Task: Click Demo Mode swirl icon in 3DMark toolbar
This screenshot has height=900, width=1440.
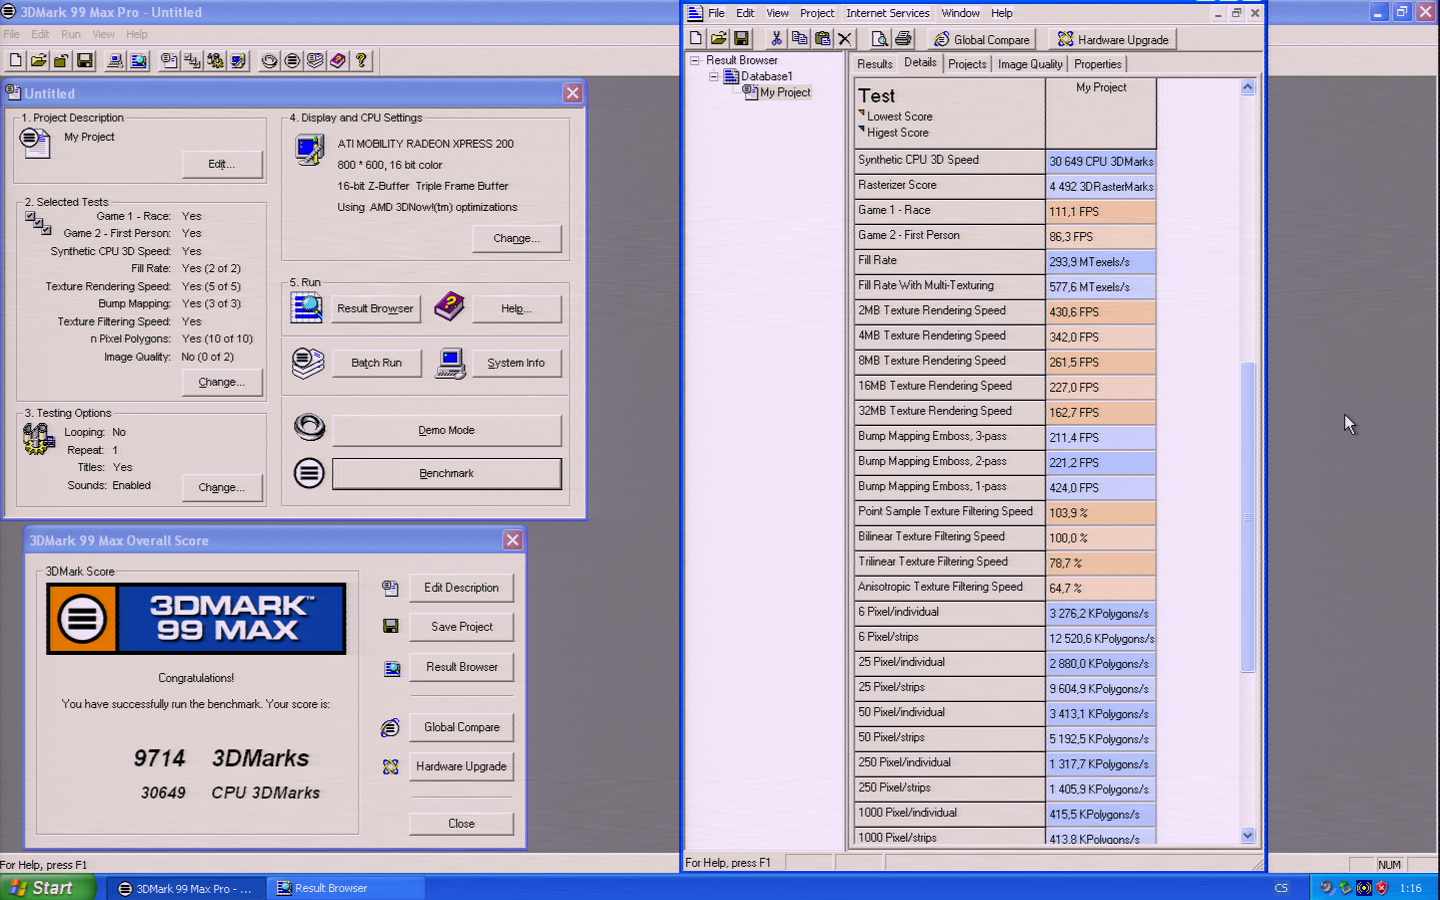Action: point(269,60)
